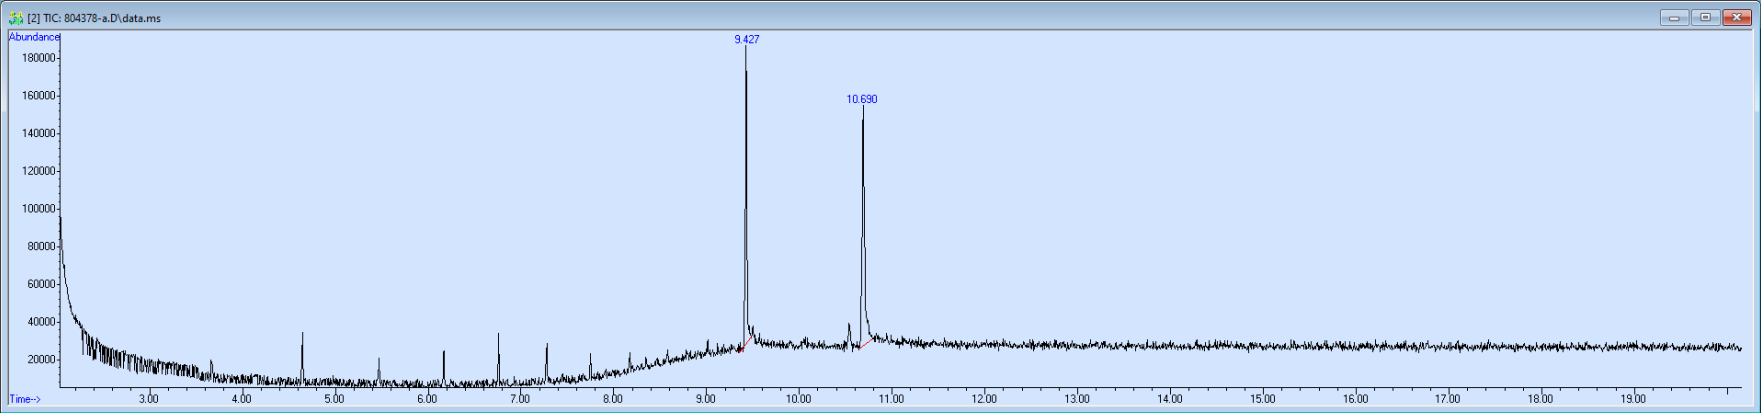Minimize the TIC chromatogram window
The image size is (1761, 413).
(x=1674, y=17)
